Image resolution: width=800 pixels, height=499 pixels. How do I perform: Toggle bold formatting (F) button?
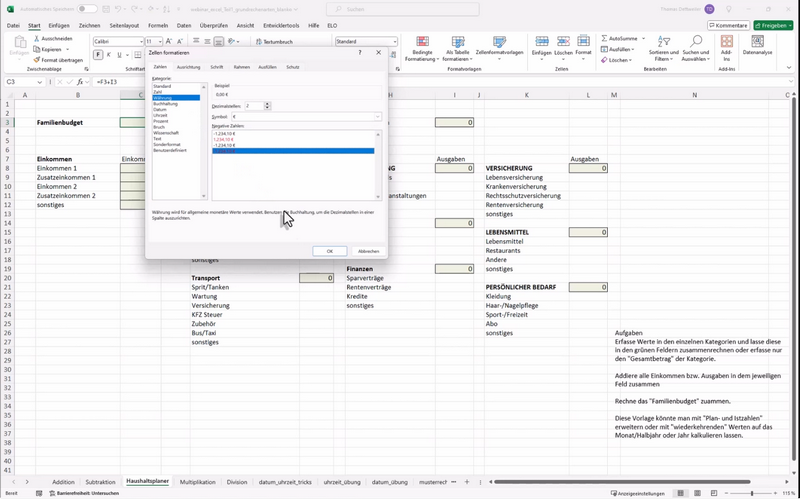(98, 55)
